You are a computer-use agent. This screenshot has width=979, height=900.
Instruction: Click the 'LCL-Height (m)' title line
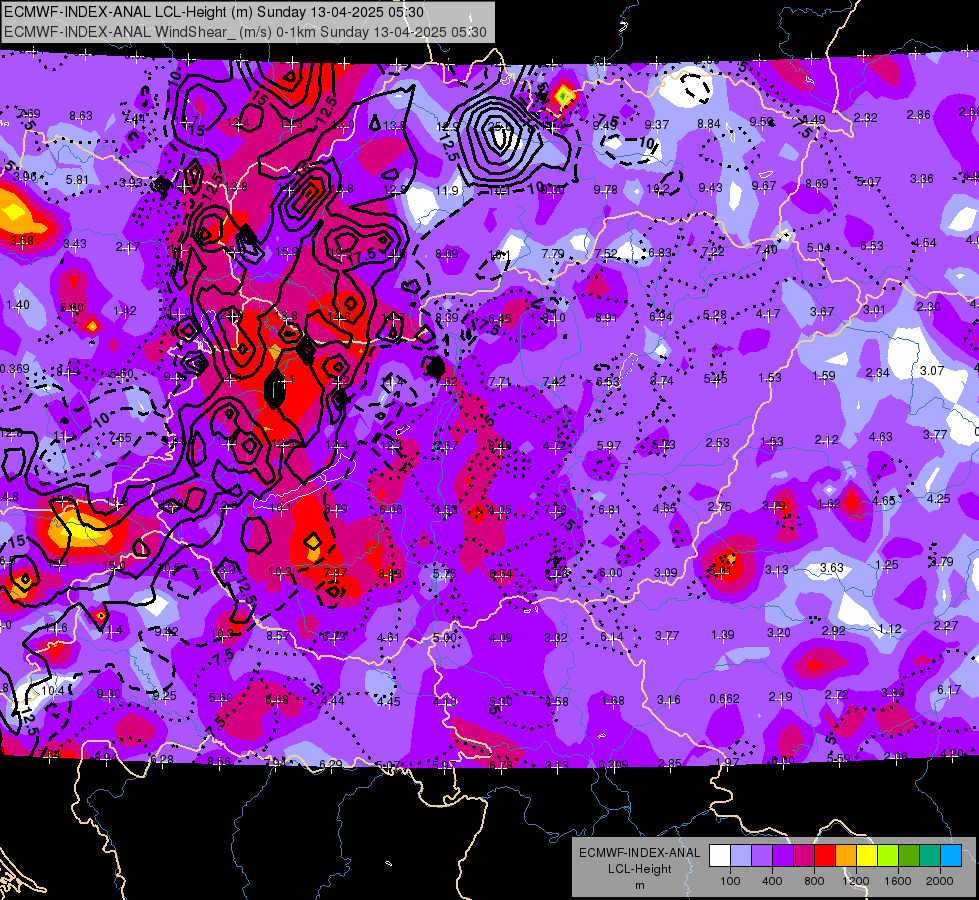click(214, 12)
